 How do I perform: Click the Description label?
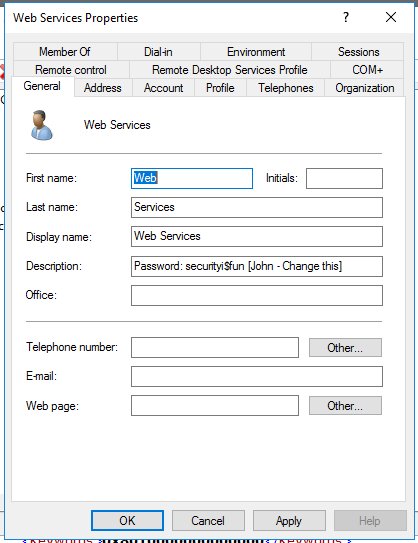(54, 266)
